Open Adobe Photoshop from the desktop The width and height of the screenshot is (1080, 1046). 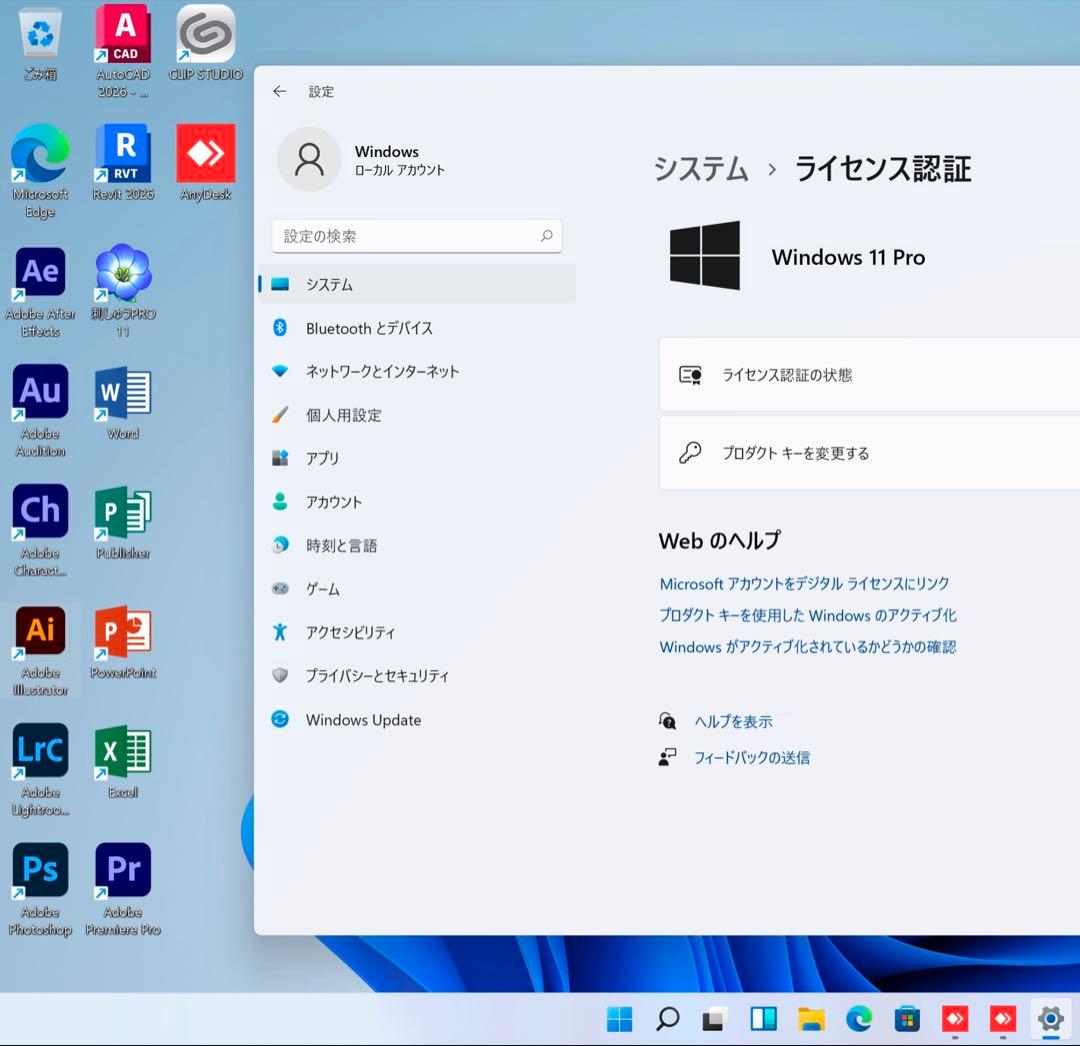[39, 870]
